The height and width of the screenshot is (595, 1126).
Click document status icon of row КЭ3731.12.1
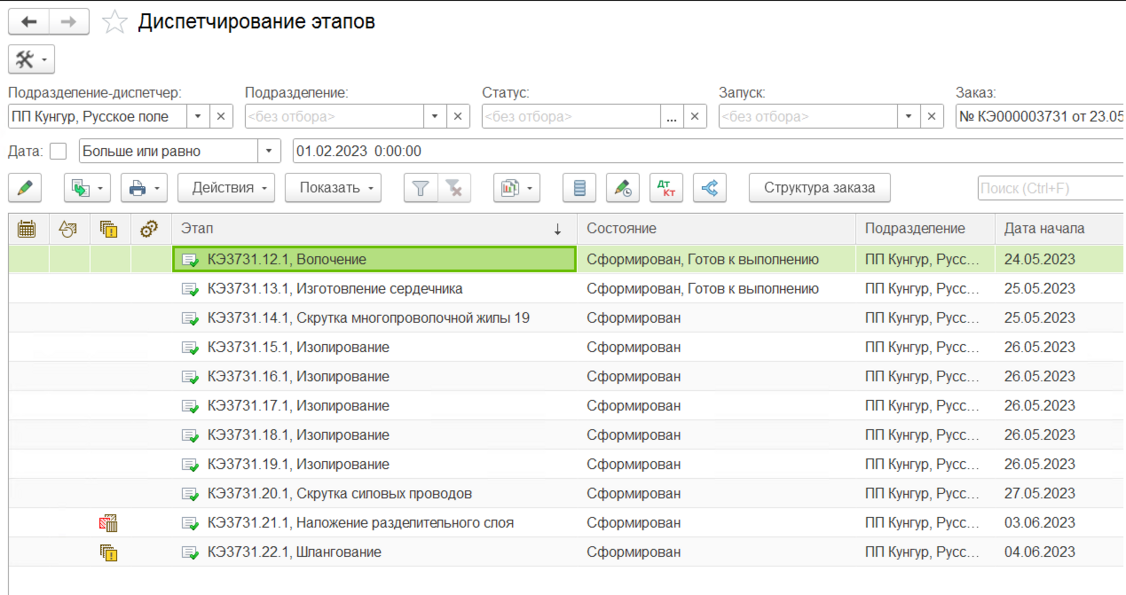[190, 260]
